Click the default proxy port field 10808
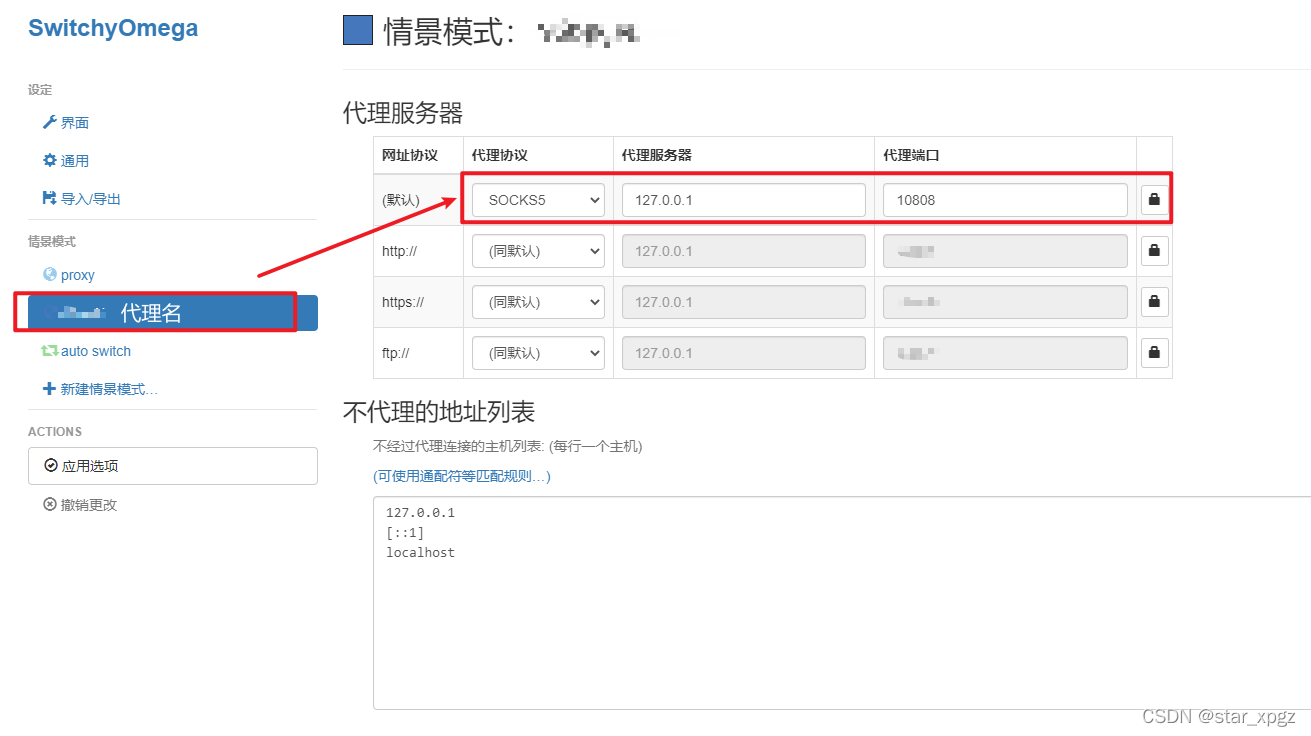The image size is (1311, 736). click(x=1005, y=200)
